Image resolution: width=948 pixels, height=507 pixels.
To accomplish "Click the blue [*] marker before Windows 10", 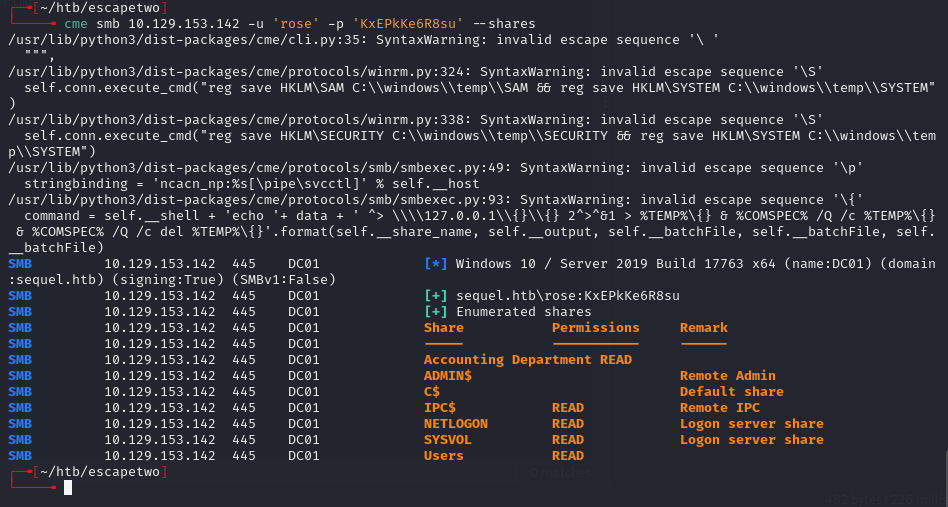I will click(x=435, y=264).
